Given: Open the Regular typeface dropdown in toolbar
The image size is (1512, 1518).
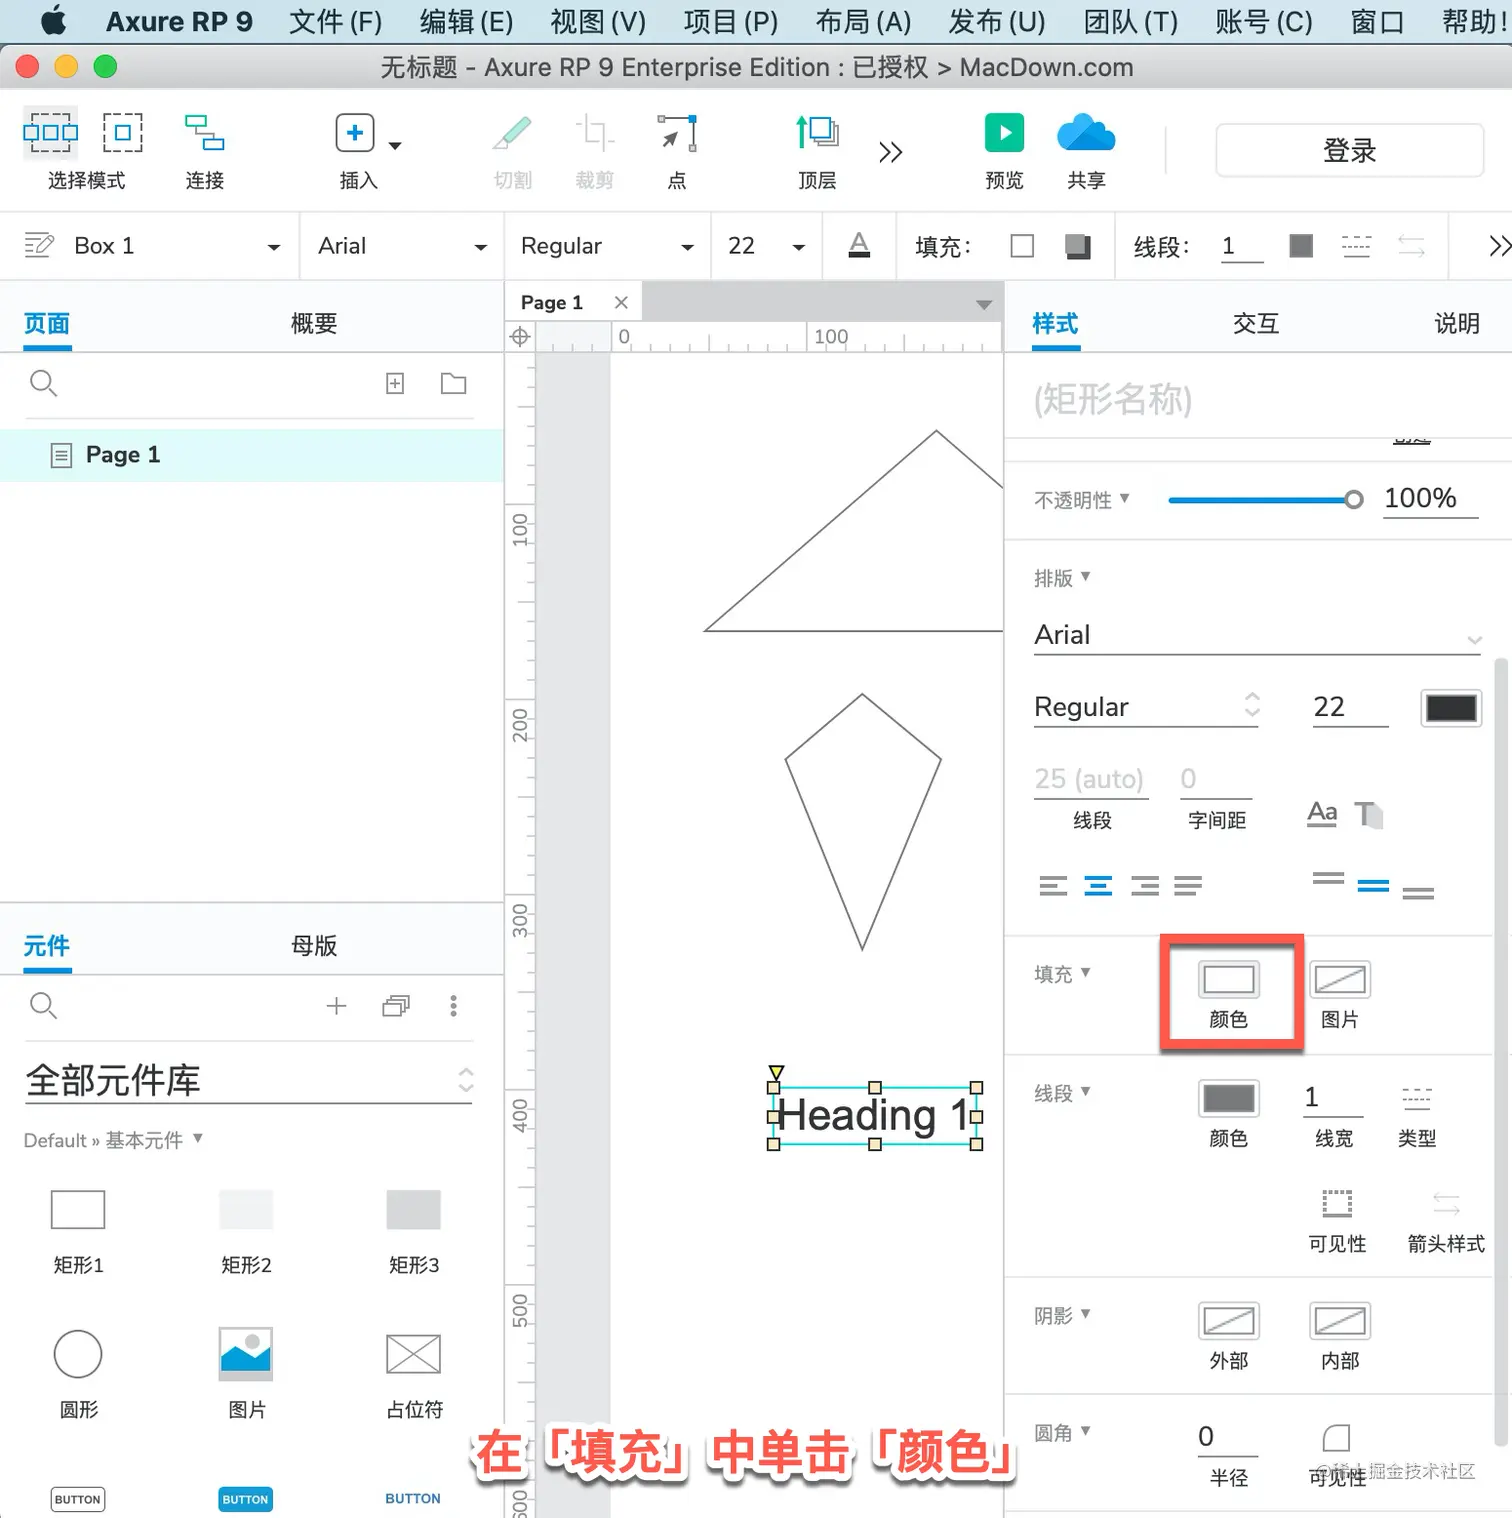Looking at the screenshot, I should [687, 247].
